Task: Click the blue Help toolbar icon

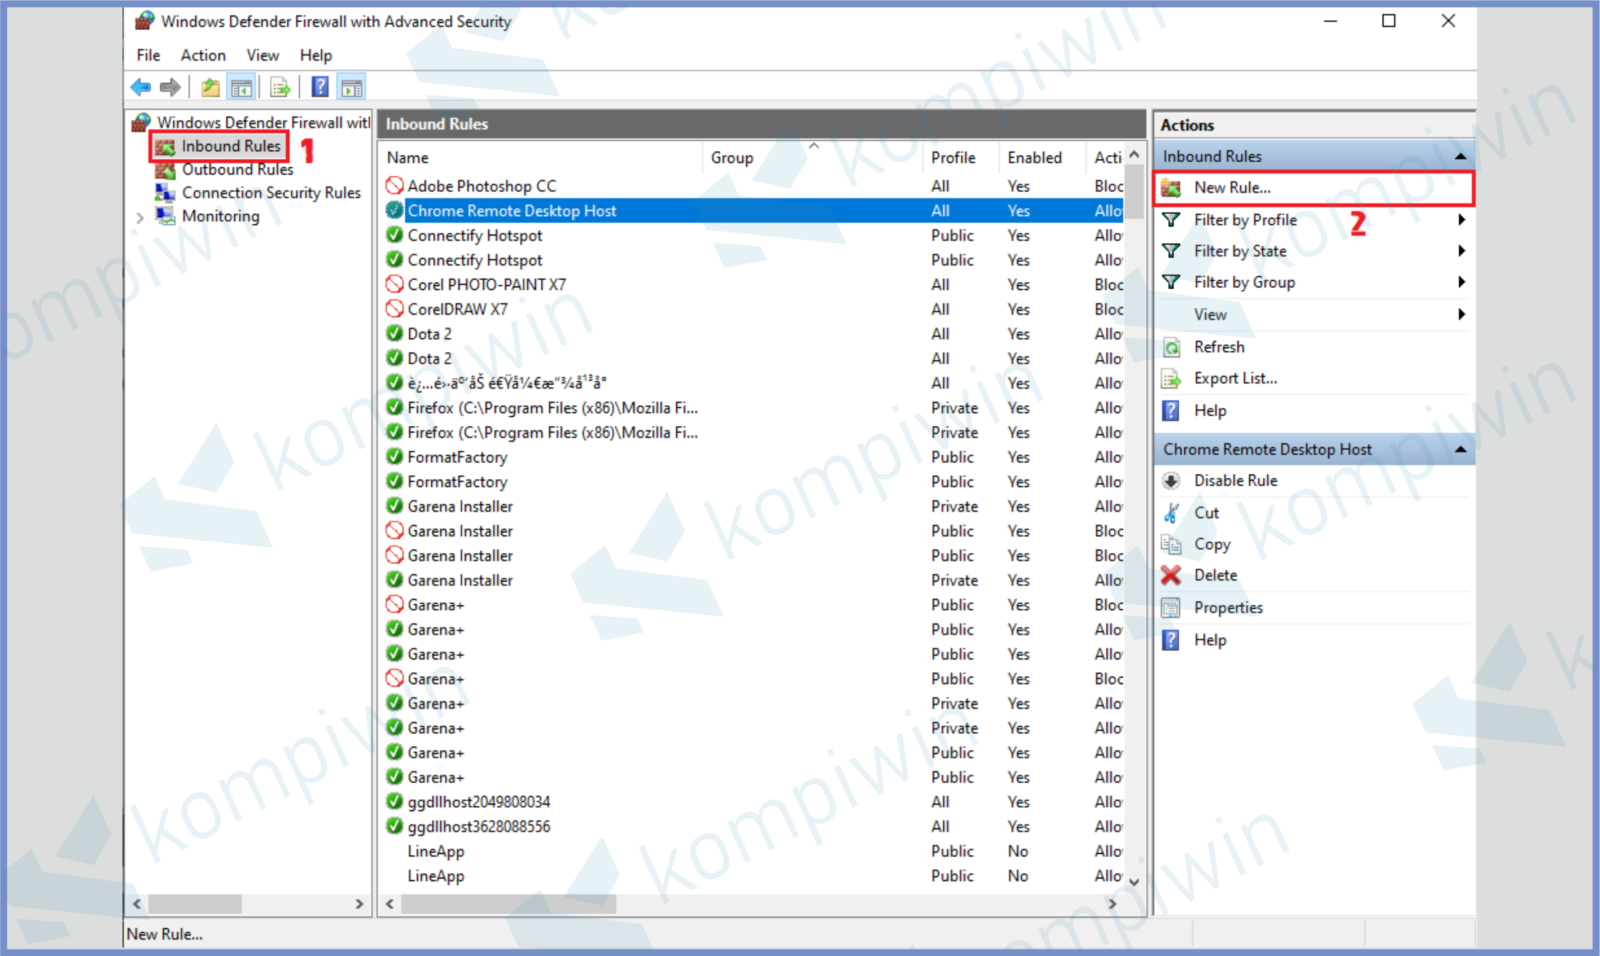Action: (x=320, y=88)
